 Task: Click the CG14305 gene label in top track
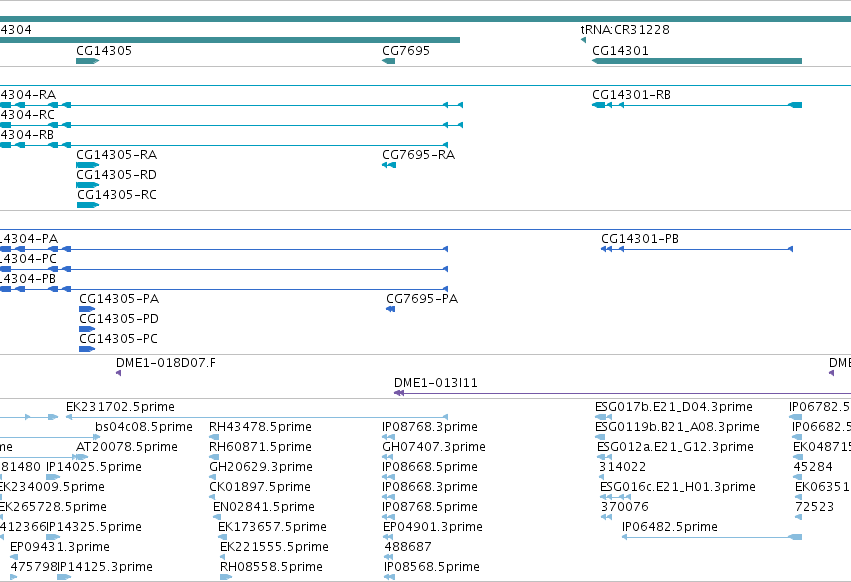point(104,51)
